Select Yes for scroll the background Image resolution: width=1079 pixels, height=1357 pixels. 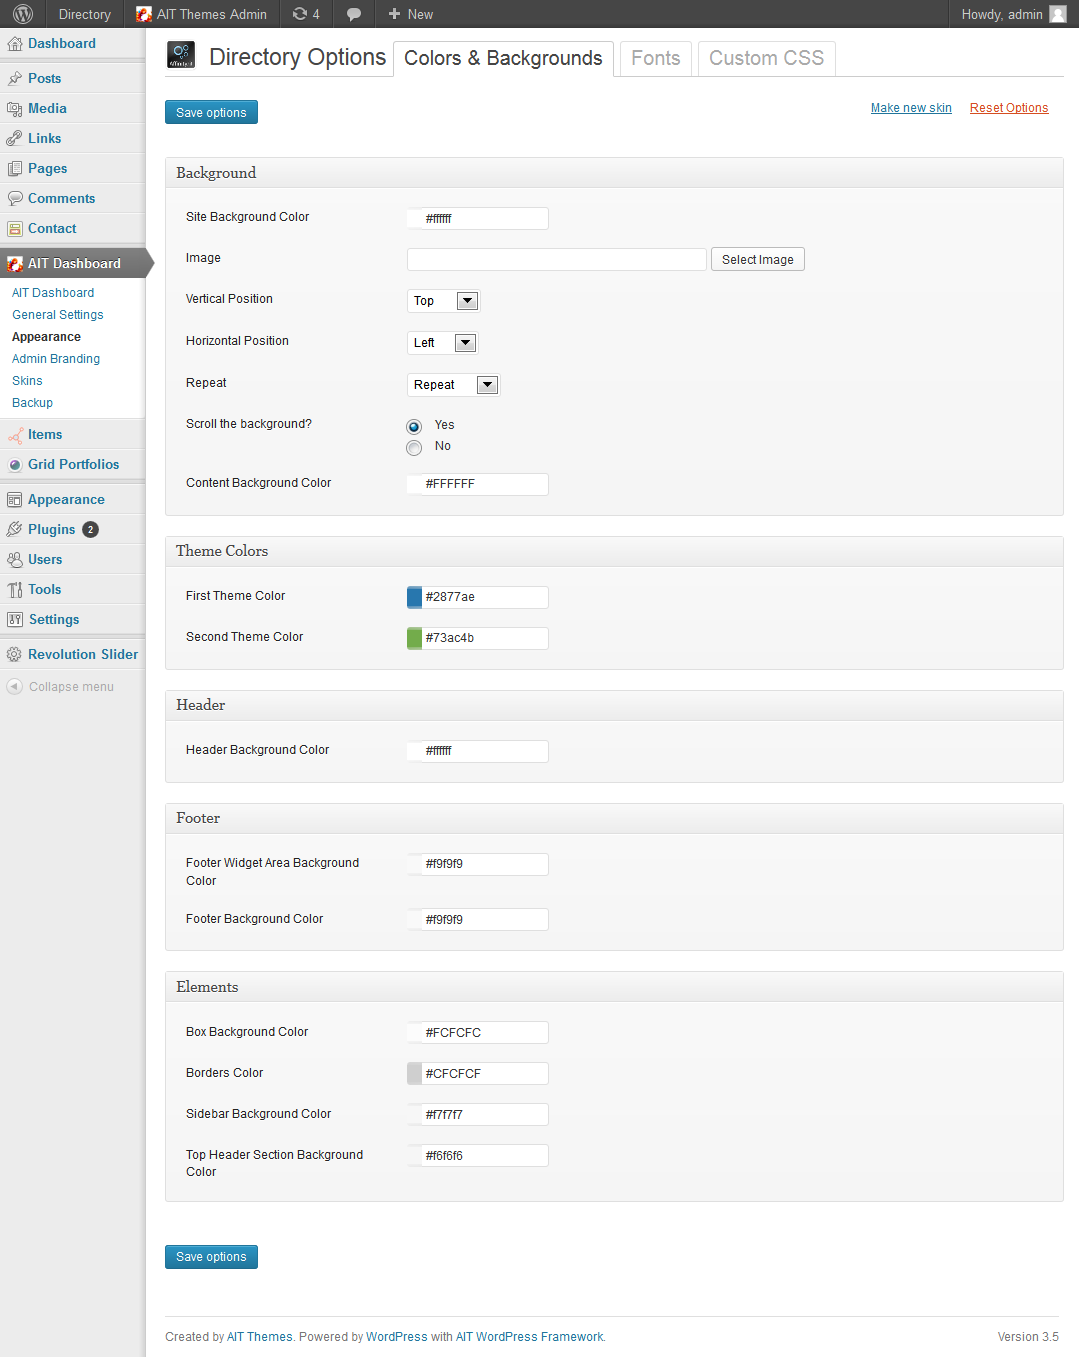[x=414, y=427]
